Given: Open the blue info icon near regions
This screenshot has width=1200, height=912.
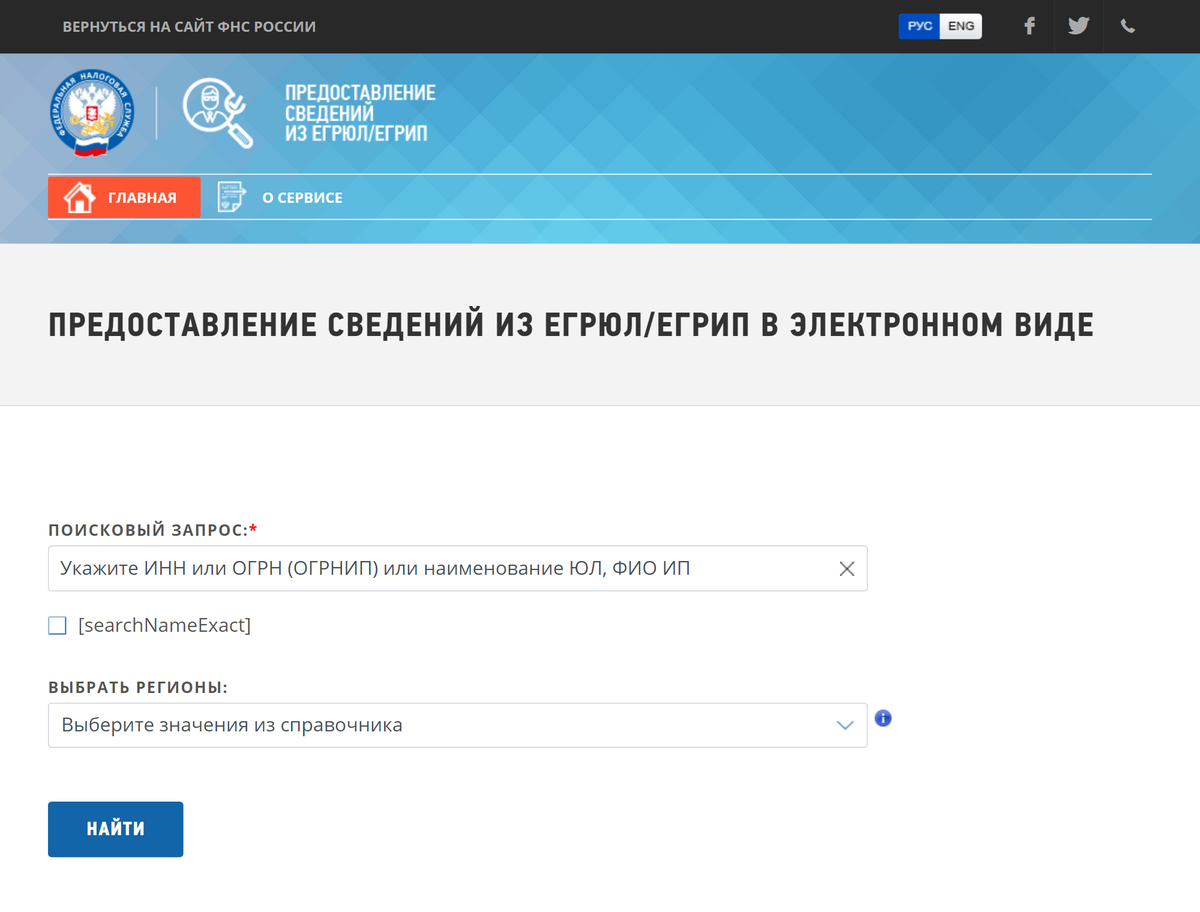Looking at the screenshot, I should click(x=883, y=718).
